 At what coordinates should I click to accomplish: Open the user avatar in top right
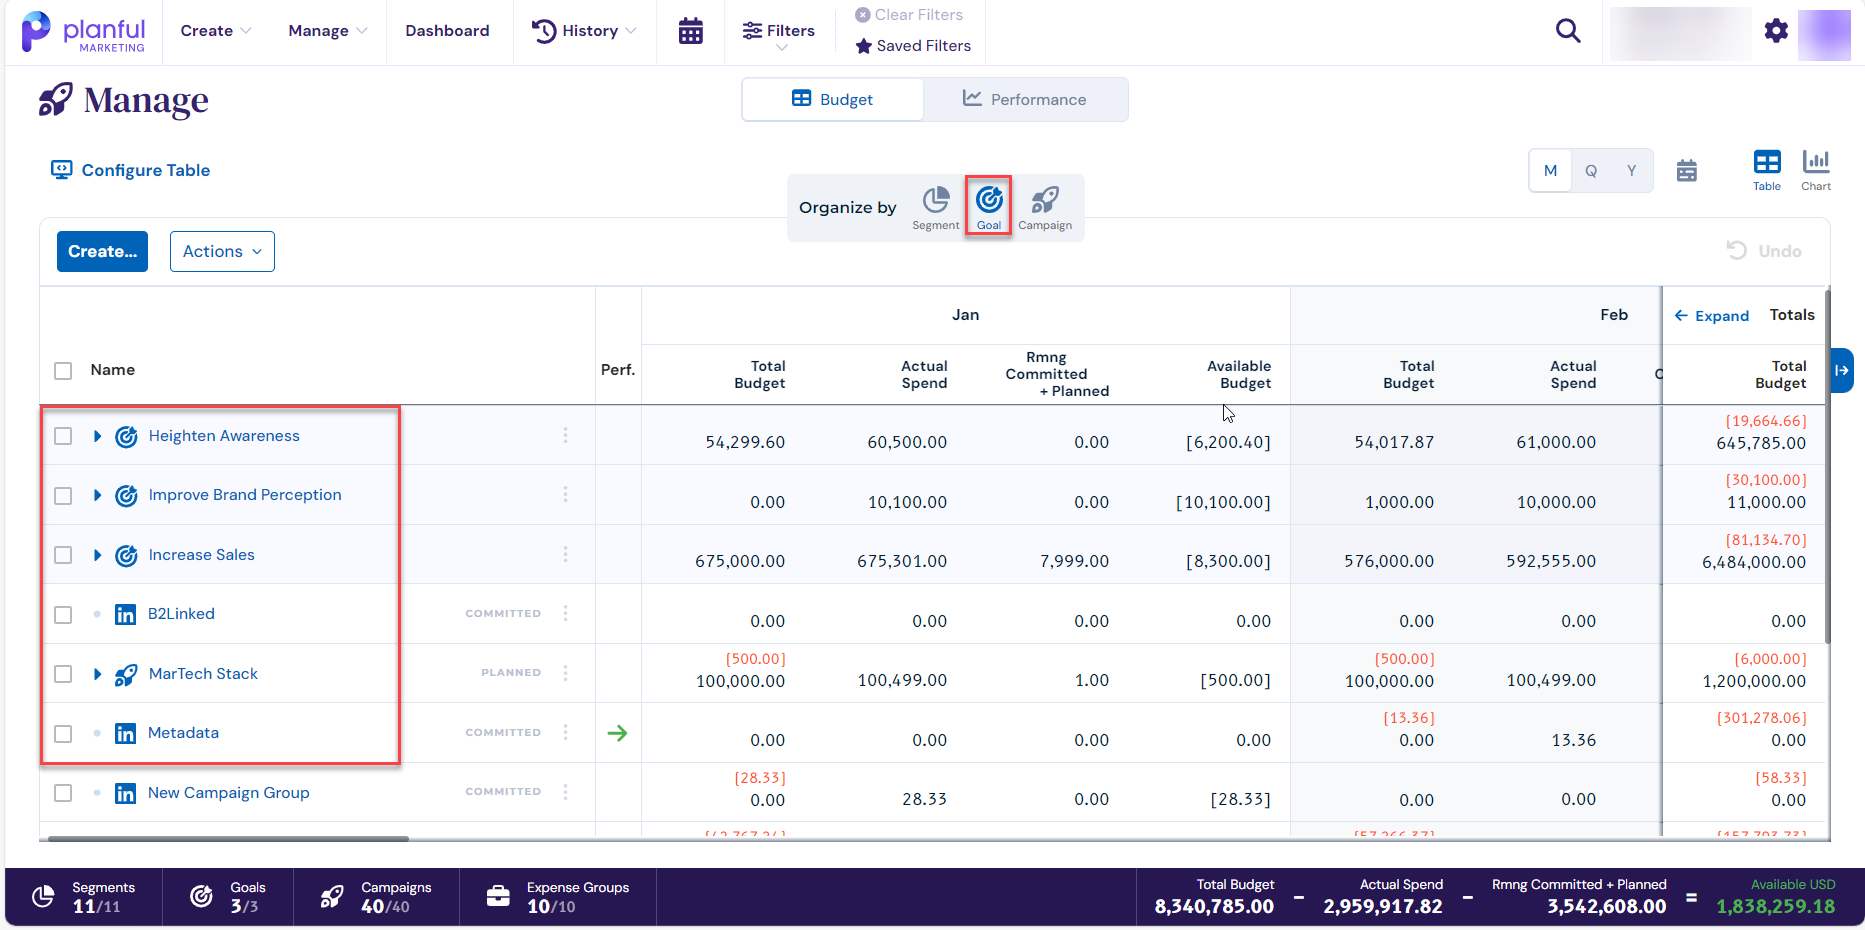pos(1824,34)
